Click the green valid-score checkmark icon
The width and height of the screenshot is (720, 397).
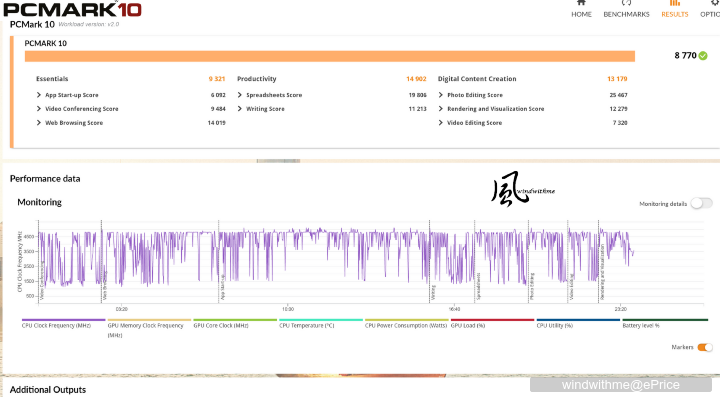[x=703, y=56]
